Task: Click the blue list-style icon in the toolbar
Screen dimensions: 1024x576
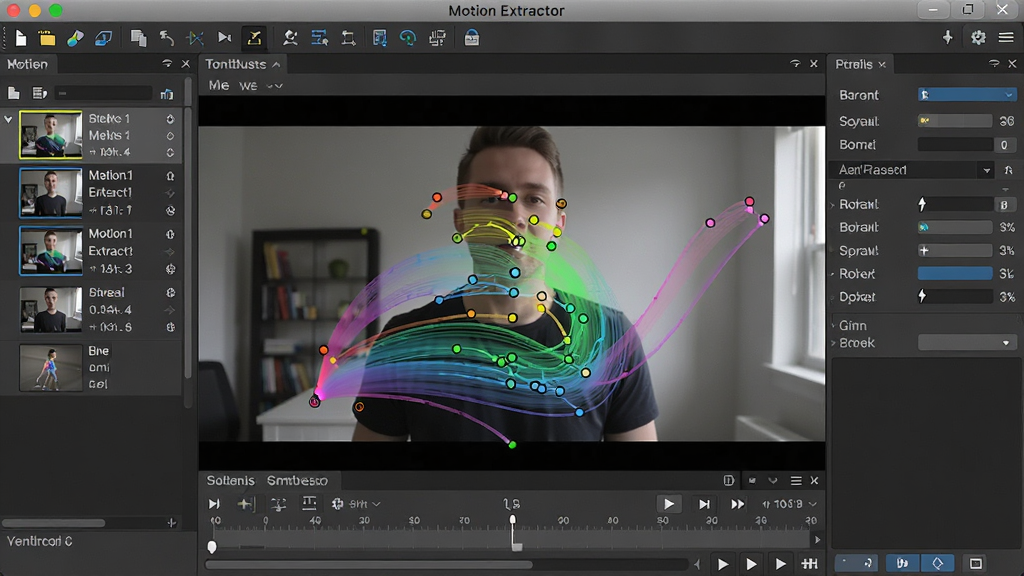Action: point(319,39)
